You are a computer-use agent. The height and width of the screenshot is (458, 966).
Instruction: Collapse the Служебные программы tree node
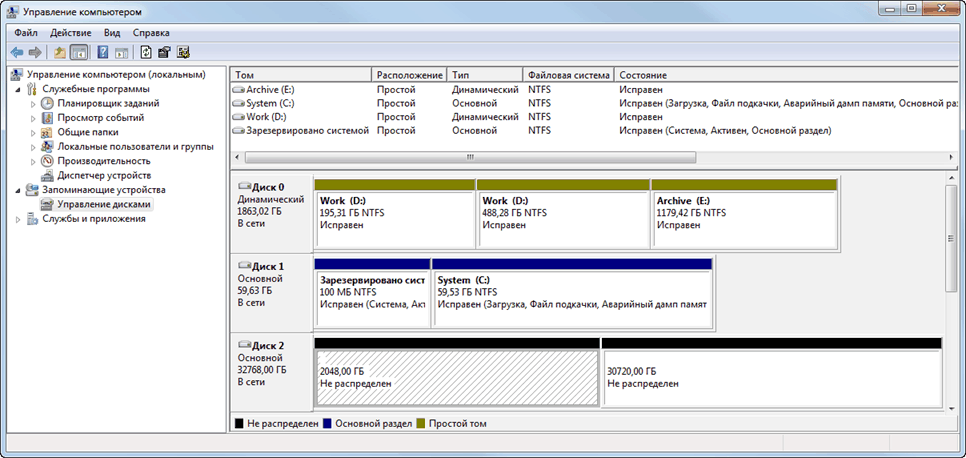(x=19, y=89)
